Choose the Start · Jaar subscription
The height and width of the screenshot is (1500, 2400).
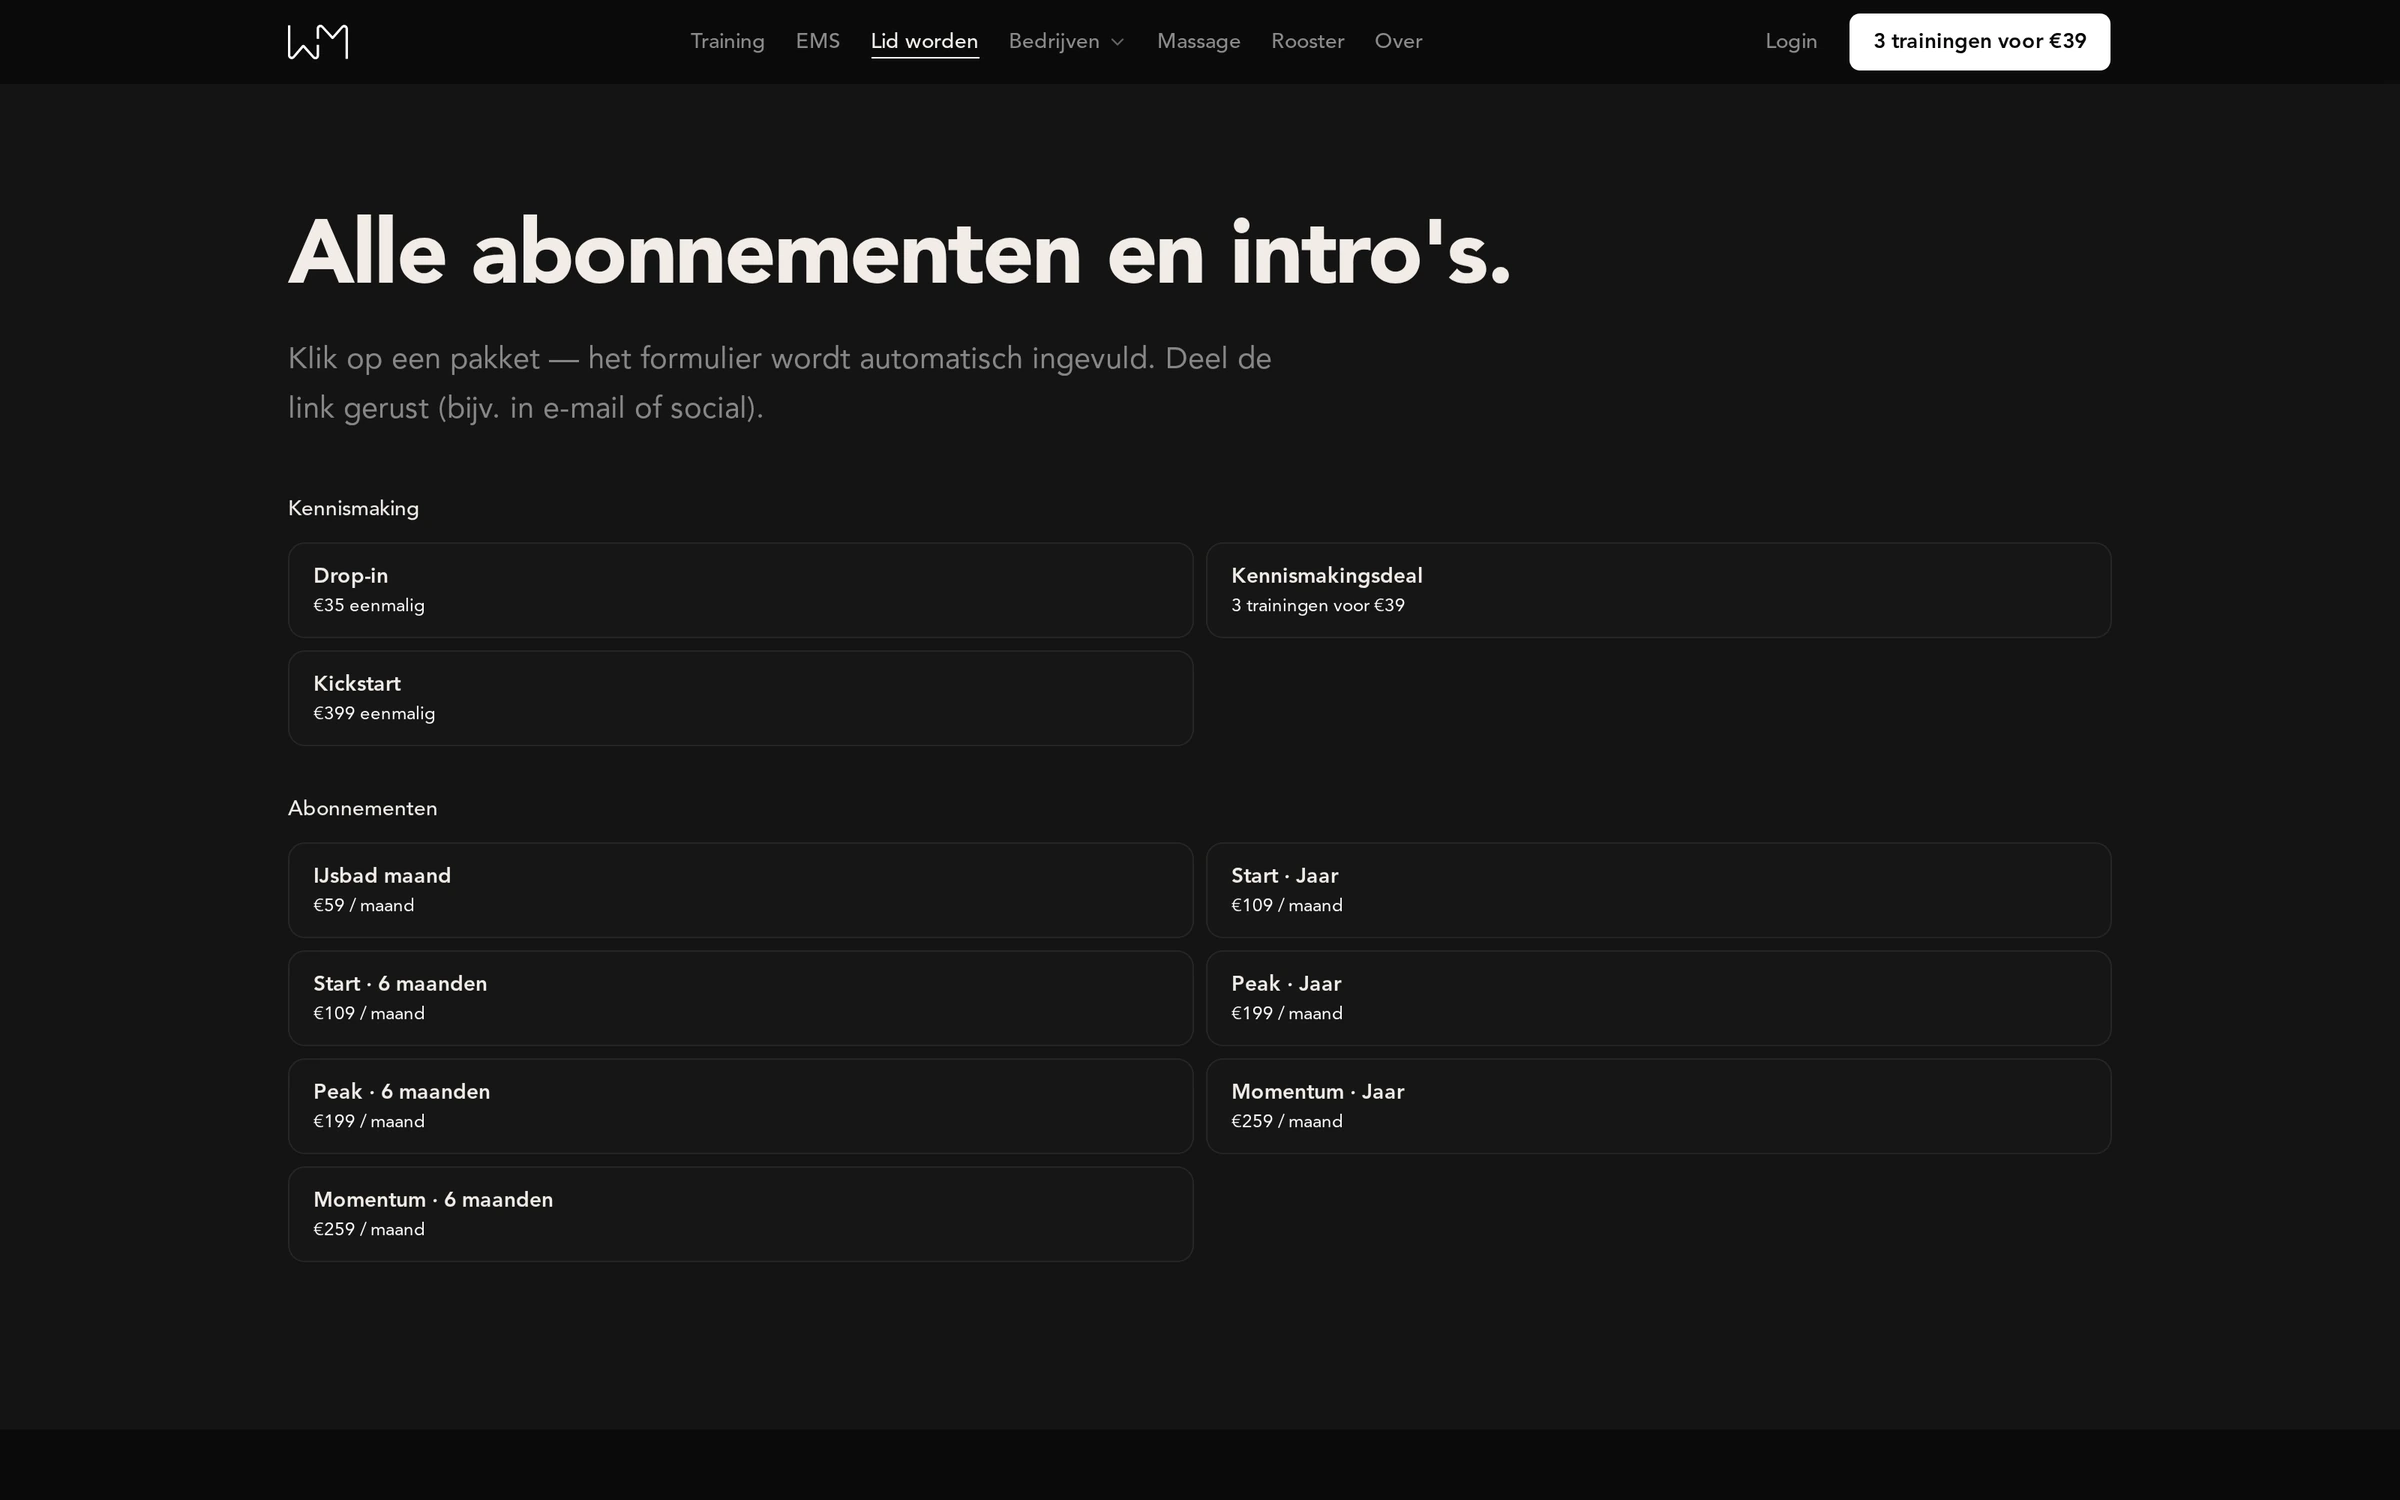pyautogui.click(x=1658, y=890)
